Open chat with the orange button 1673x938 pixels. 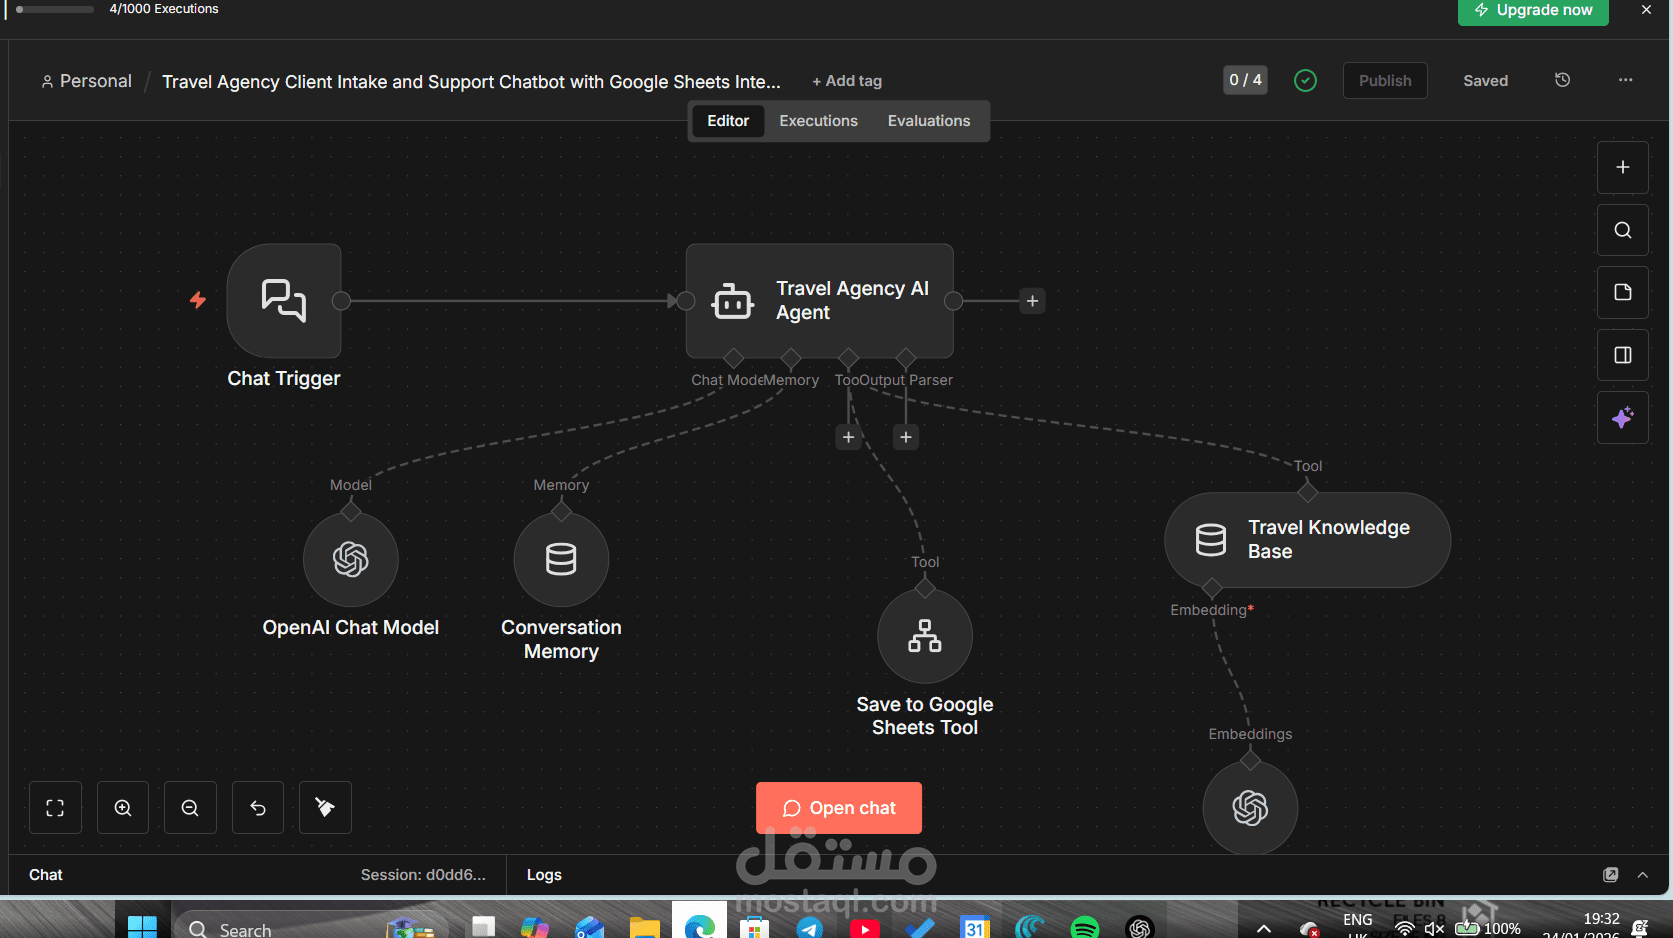839,807
